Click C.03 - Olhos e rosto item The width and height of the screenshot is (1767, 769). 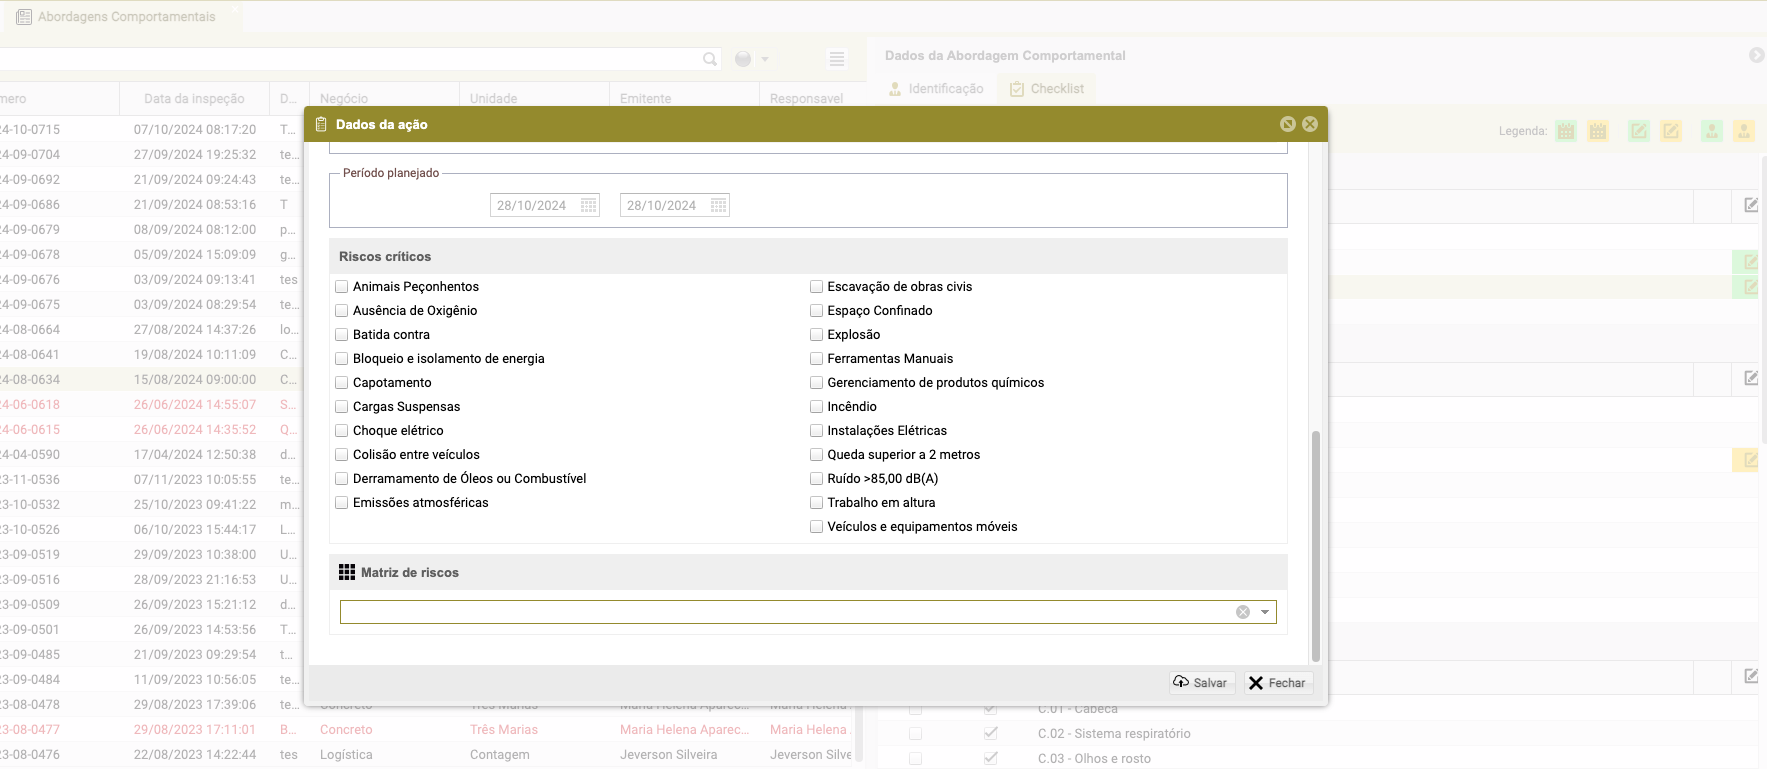click(x=1094, y=759)
